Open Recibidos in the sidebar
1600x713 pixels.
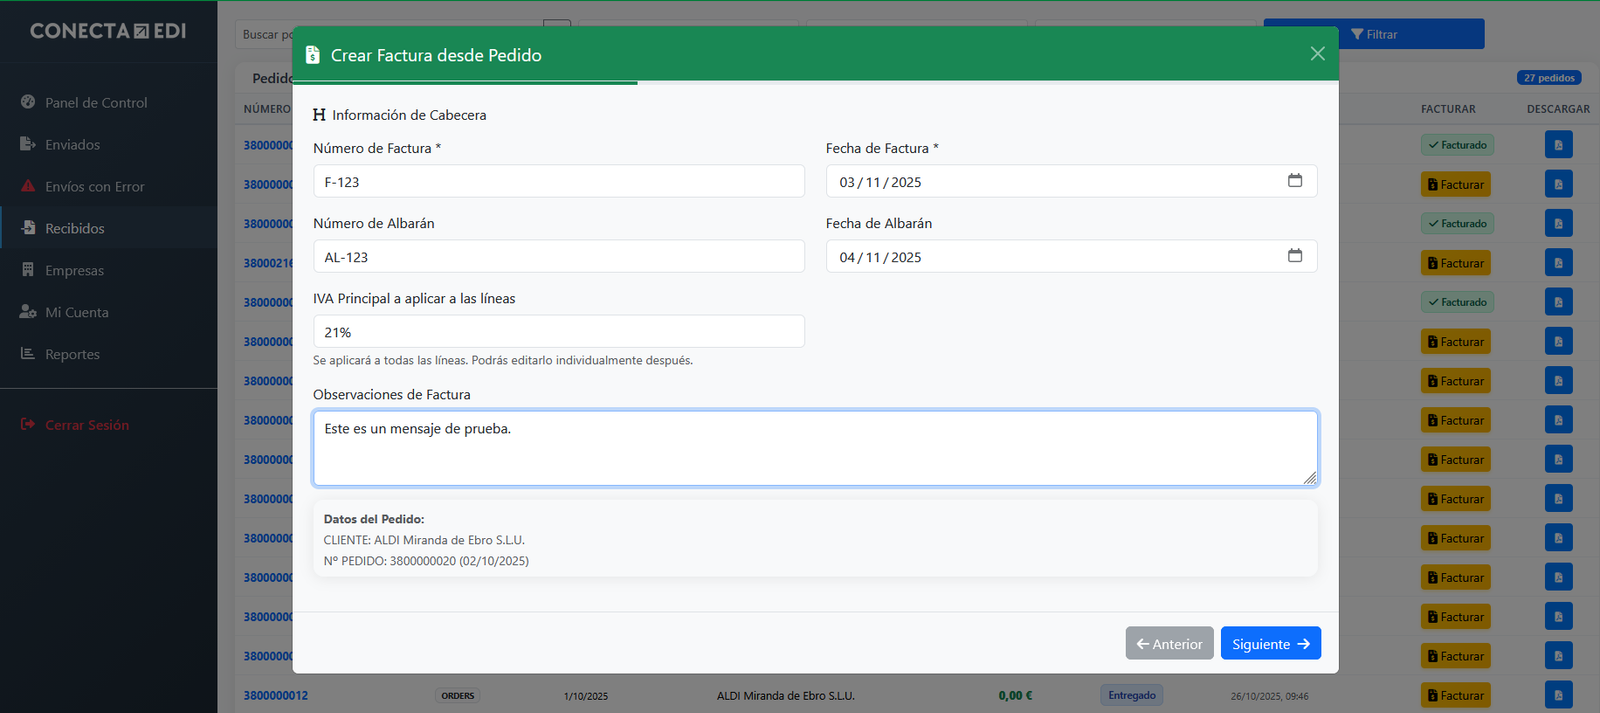[74, 228]
